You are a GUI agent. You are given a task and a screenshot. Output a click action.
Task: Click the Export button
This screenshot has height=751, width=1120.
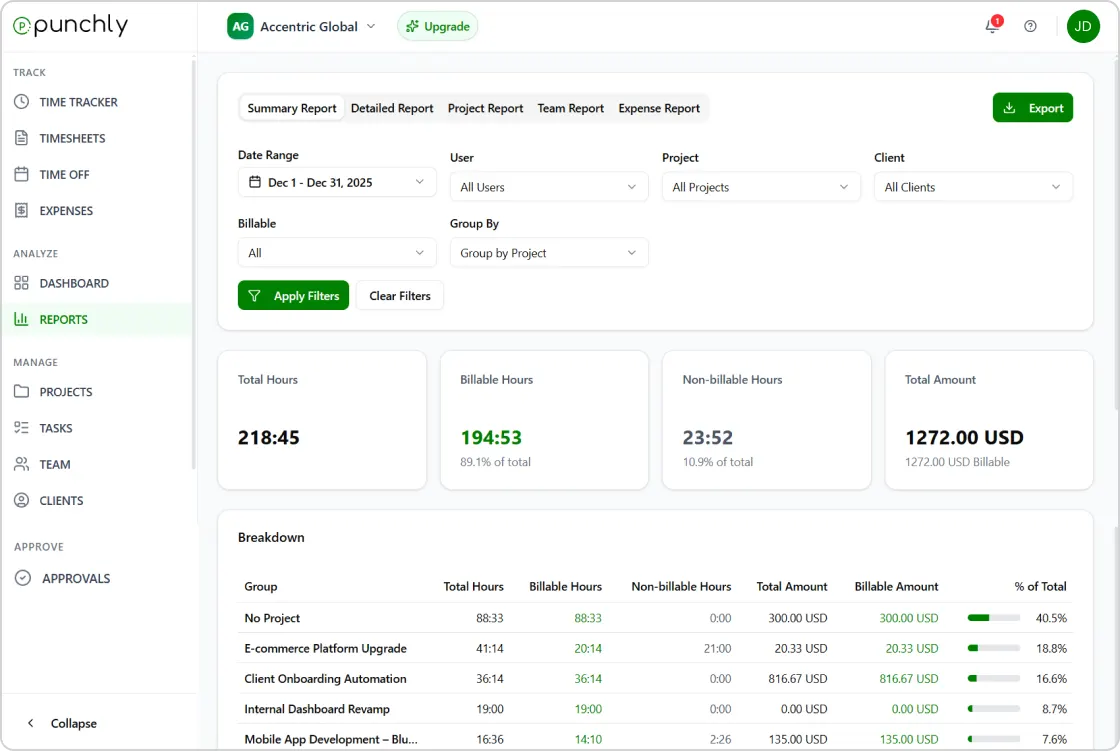[1032, 108]
